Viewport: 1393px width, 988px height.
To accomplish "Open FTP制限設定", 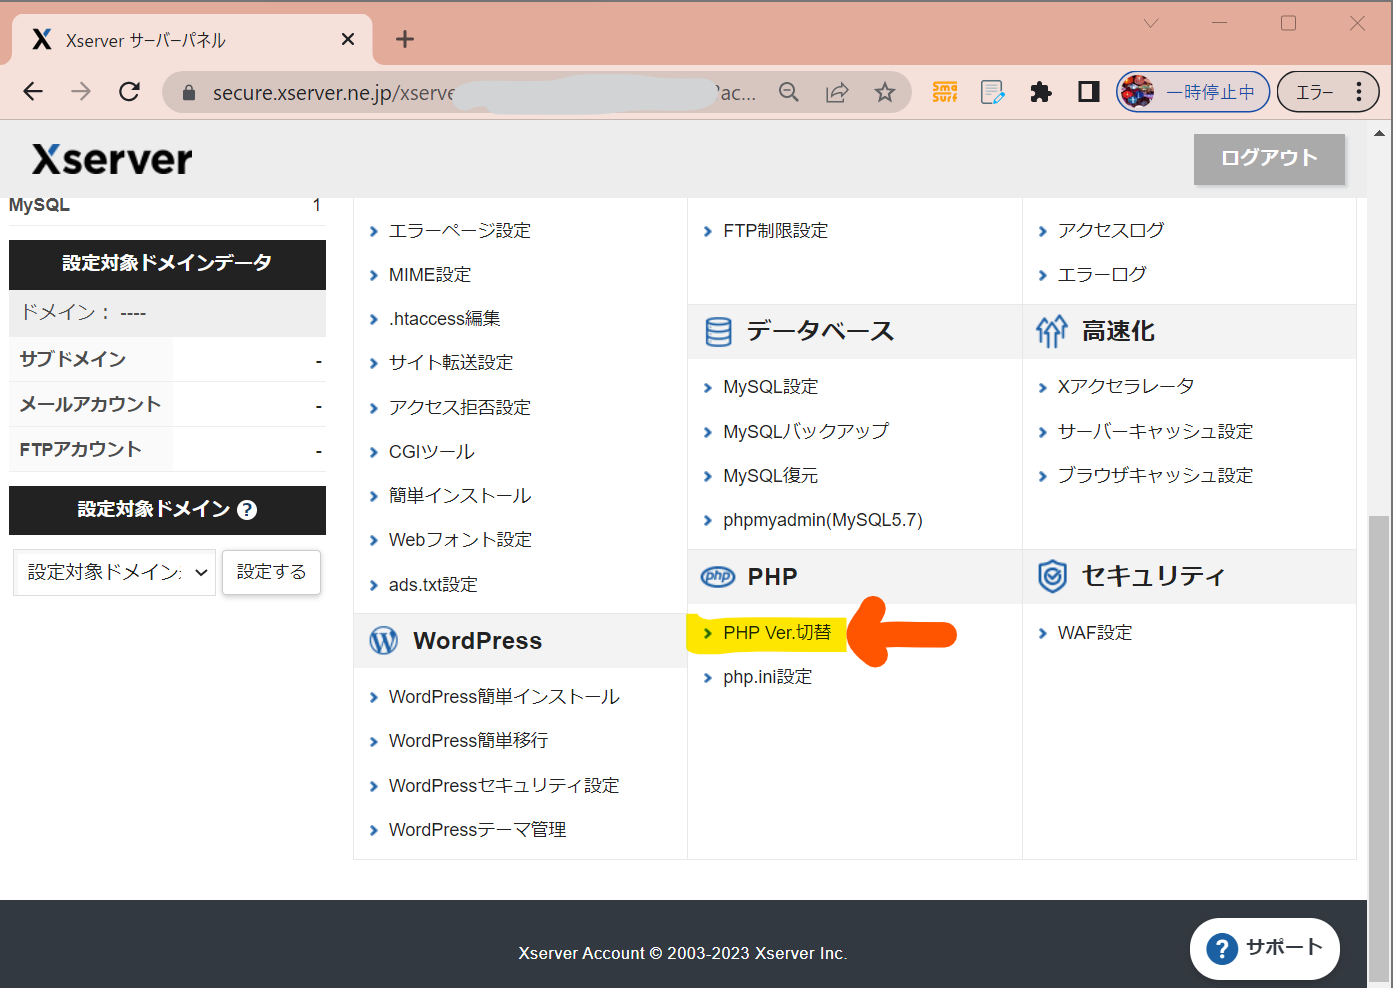I will coord(775,231).
